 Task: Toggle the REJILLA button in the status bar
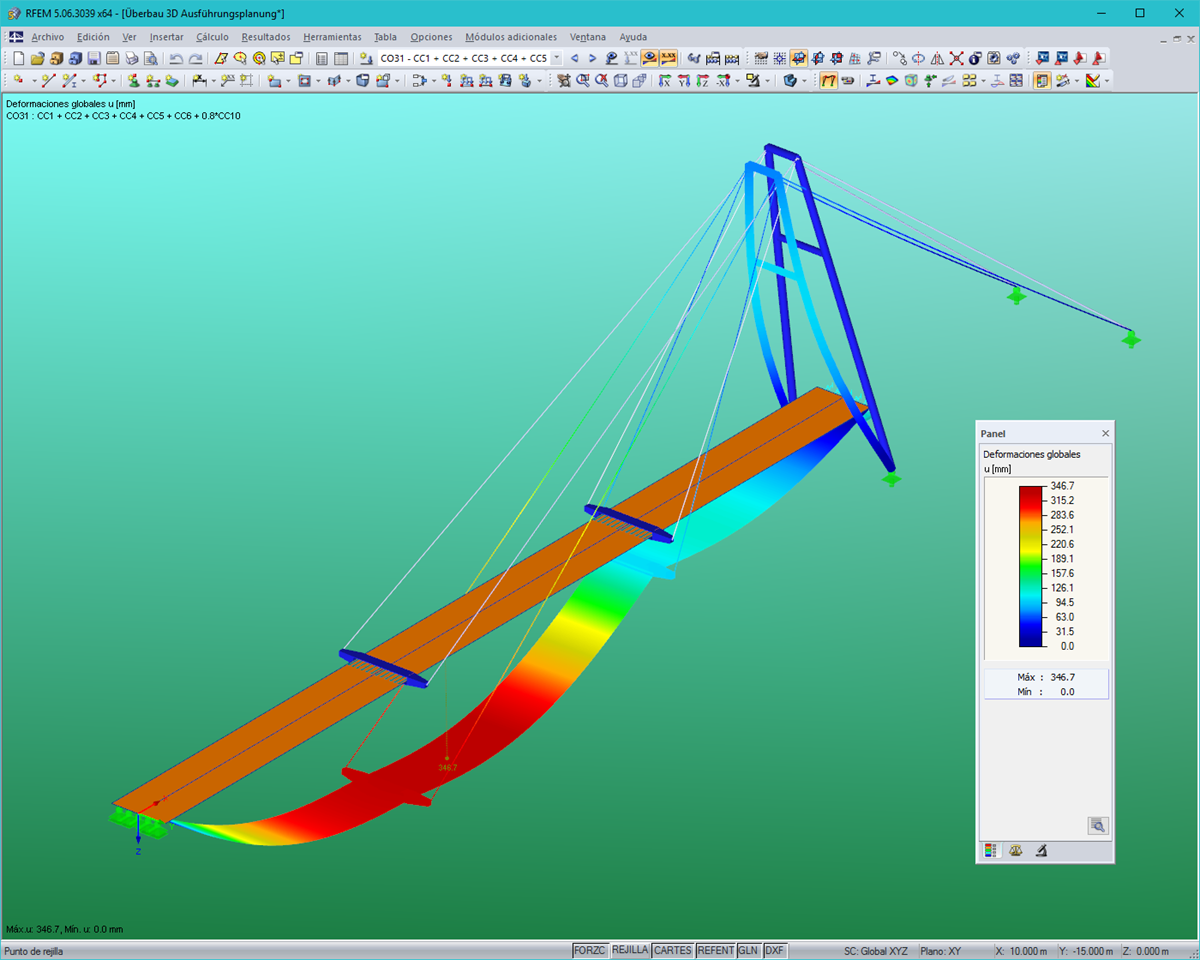click(x=630, y=950)
